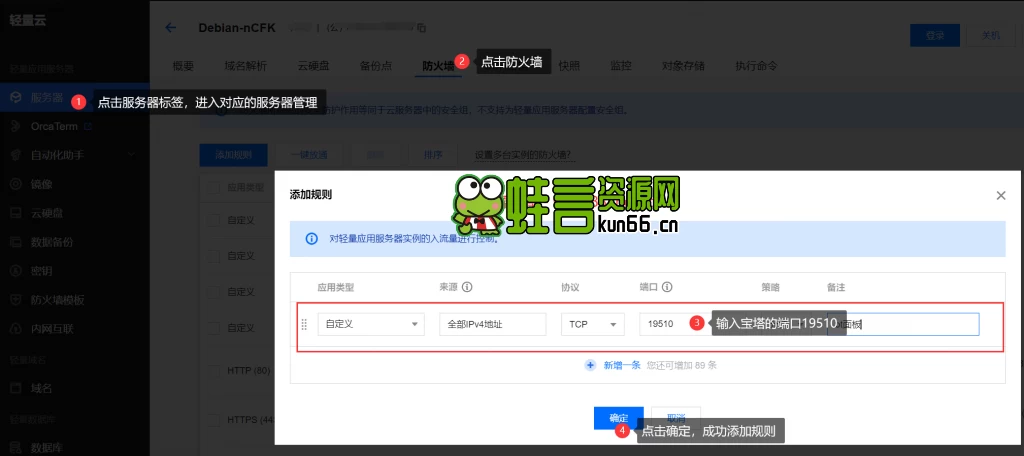1024x456 pixels.
Task: Click the 取消 button in the dialog
Action: point(676,418)
